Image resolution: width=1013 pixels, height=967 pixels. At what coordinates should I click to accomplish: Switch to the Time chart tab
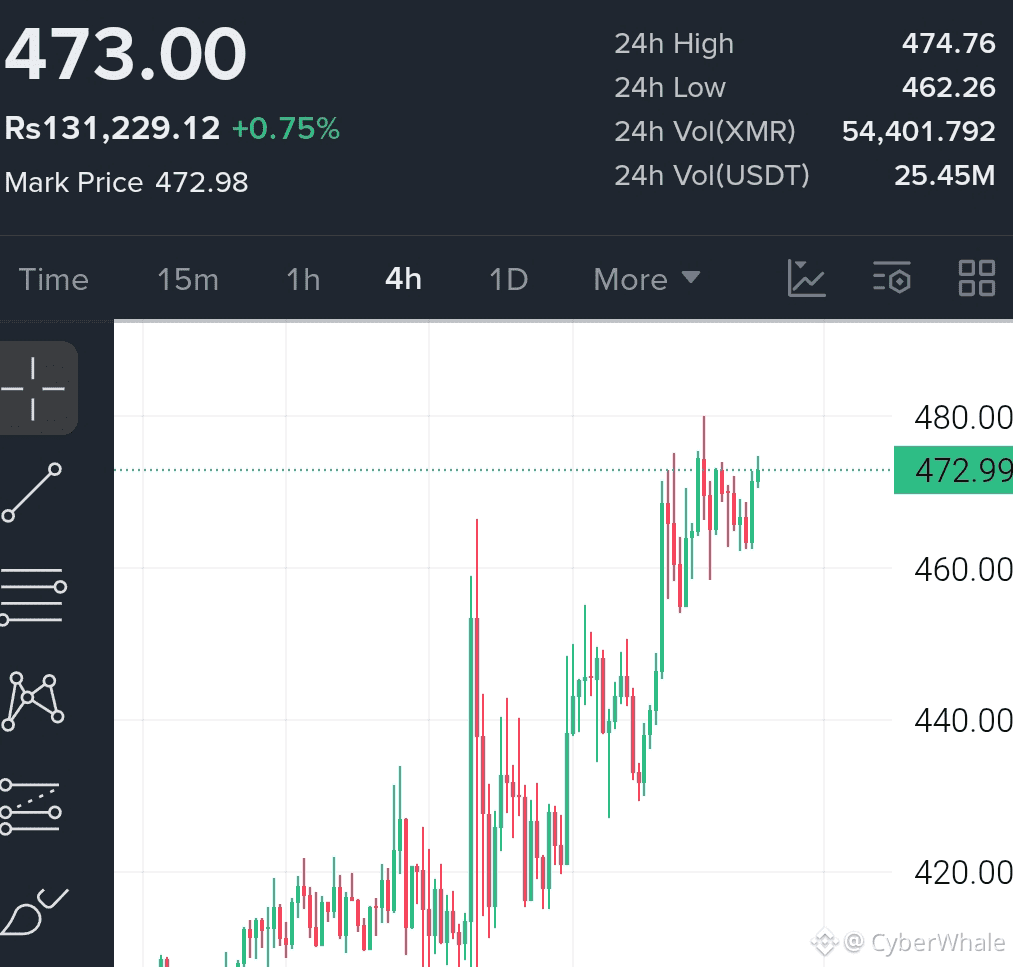[x=54, y=279]
